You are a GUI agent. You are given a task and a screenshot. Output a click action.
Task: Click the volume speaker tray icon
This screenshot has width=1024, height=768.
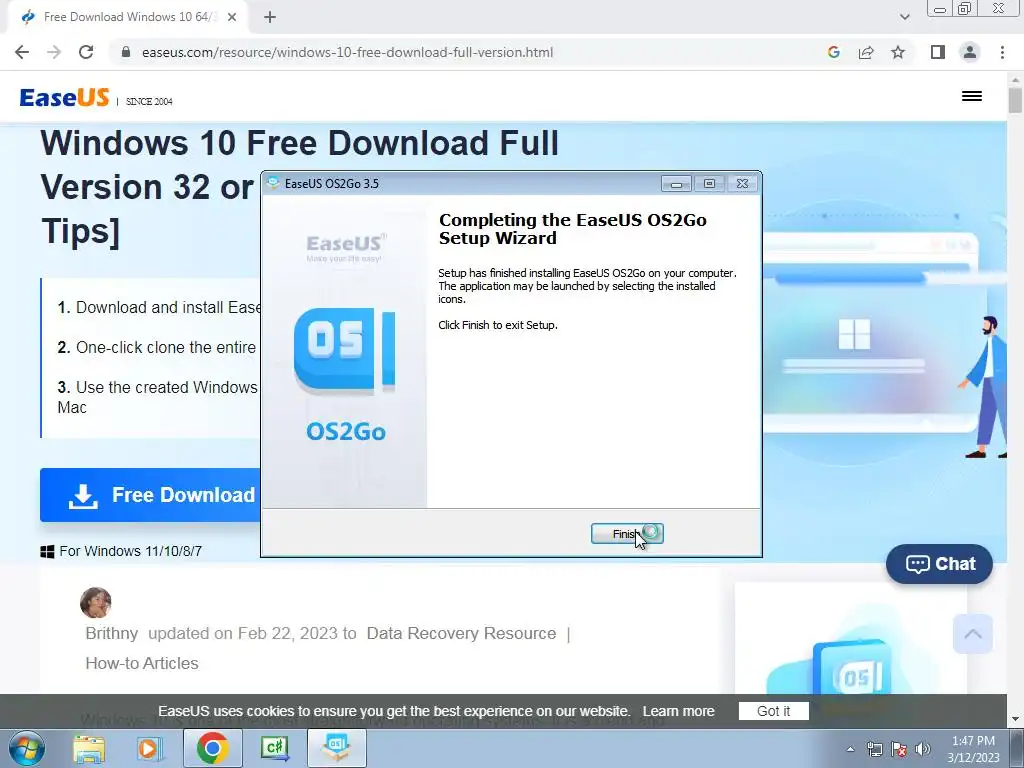(x=923, y=749)
